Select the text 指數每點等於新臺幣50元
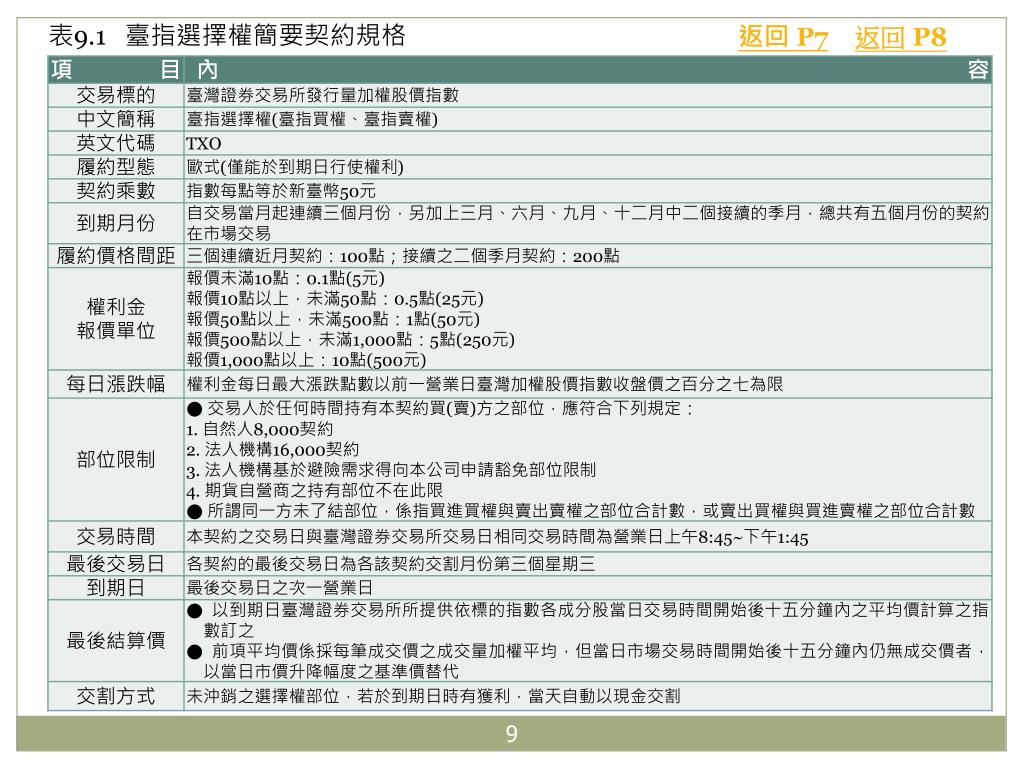The width and height of the screenshot is (1024, 768). point(281,191)
